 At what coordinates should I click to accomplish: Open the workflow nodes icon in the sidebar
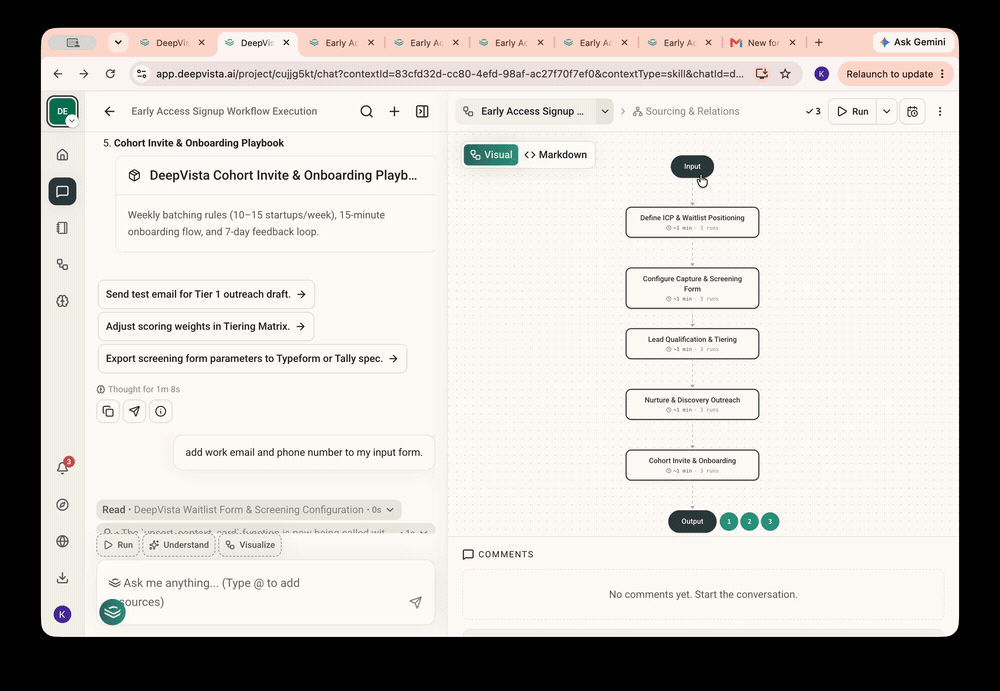(x=62, y=264)
